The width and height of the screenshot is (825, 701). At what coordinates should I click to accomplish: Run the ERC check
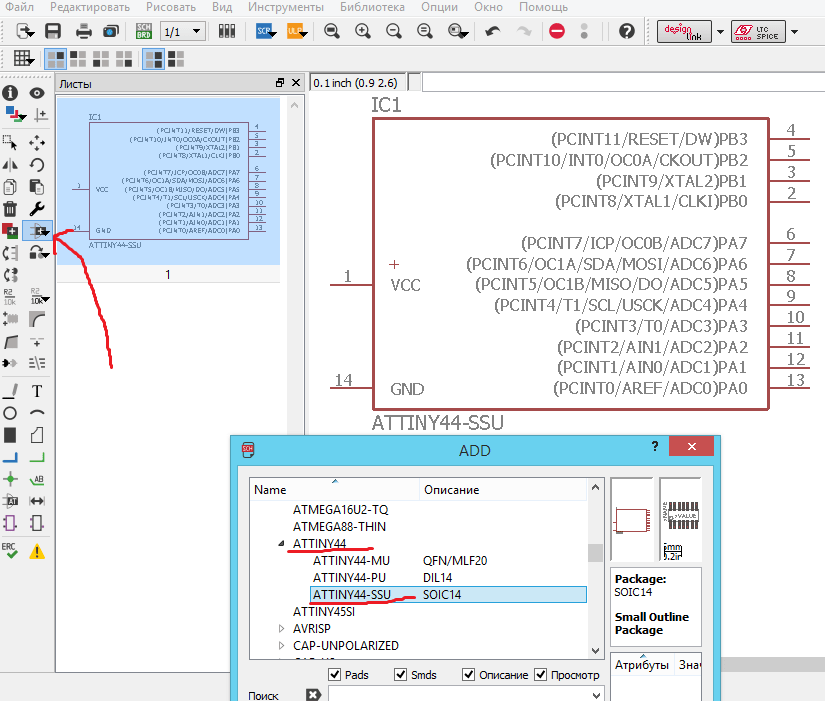(x=9, y=550)
